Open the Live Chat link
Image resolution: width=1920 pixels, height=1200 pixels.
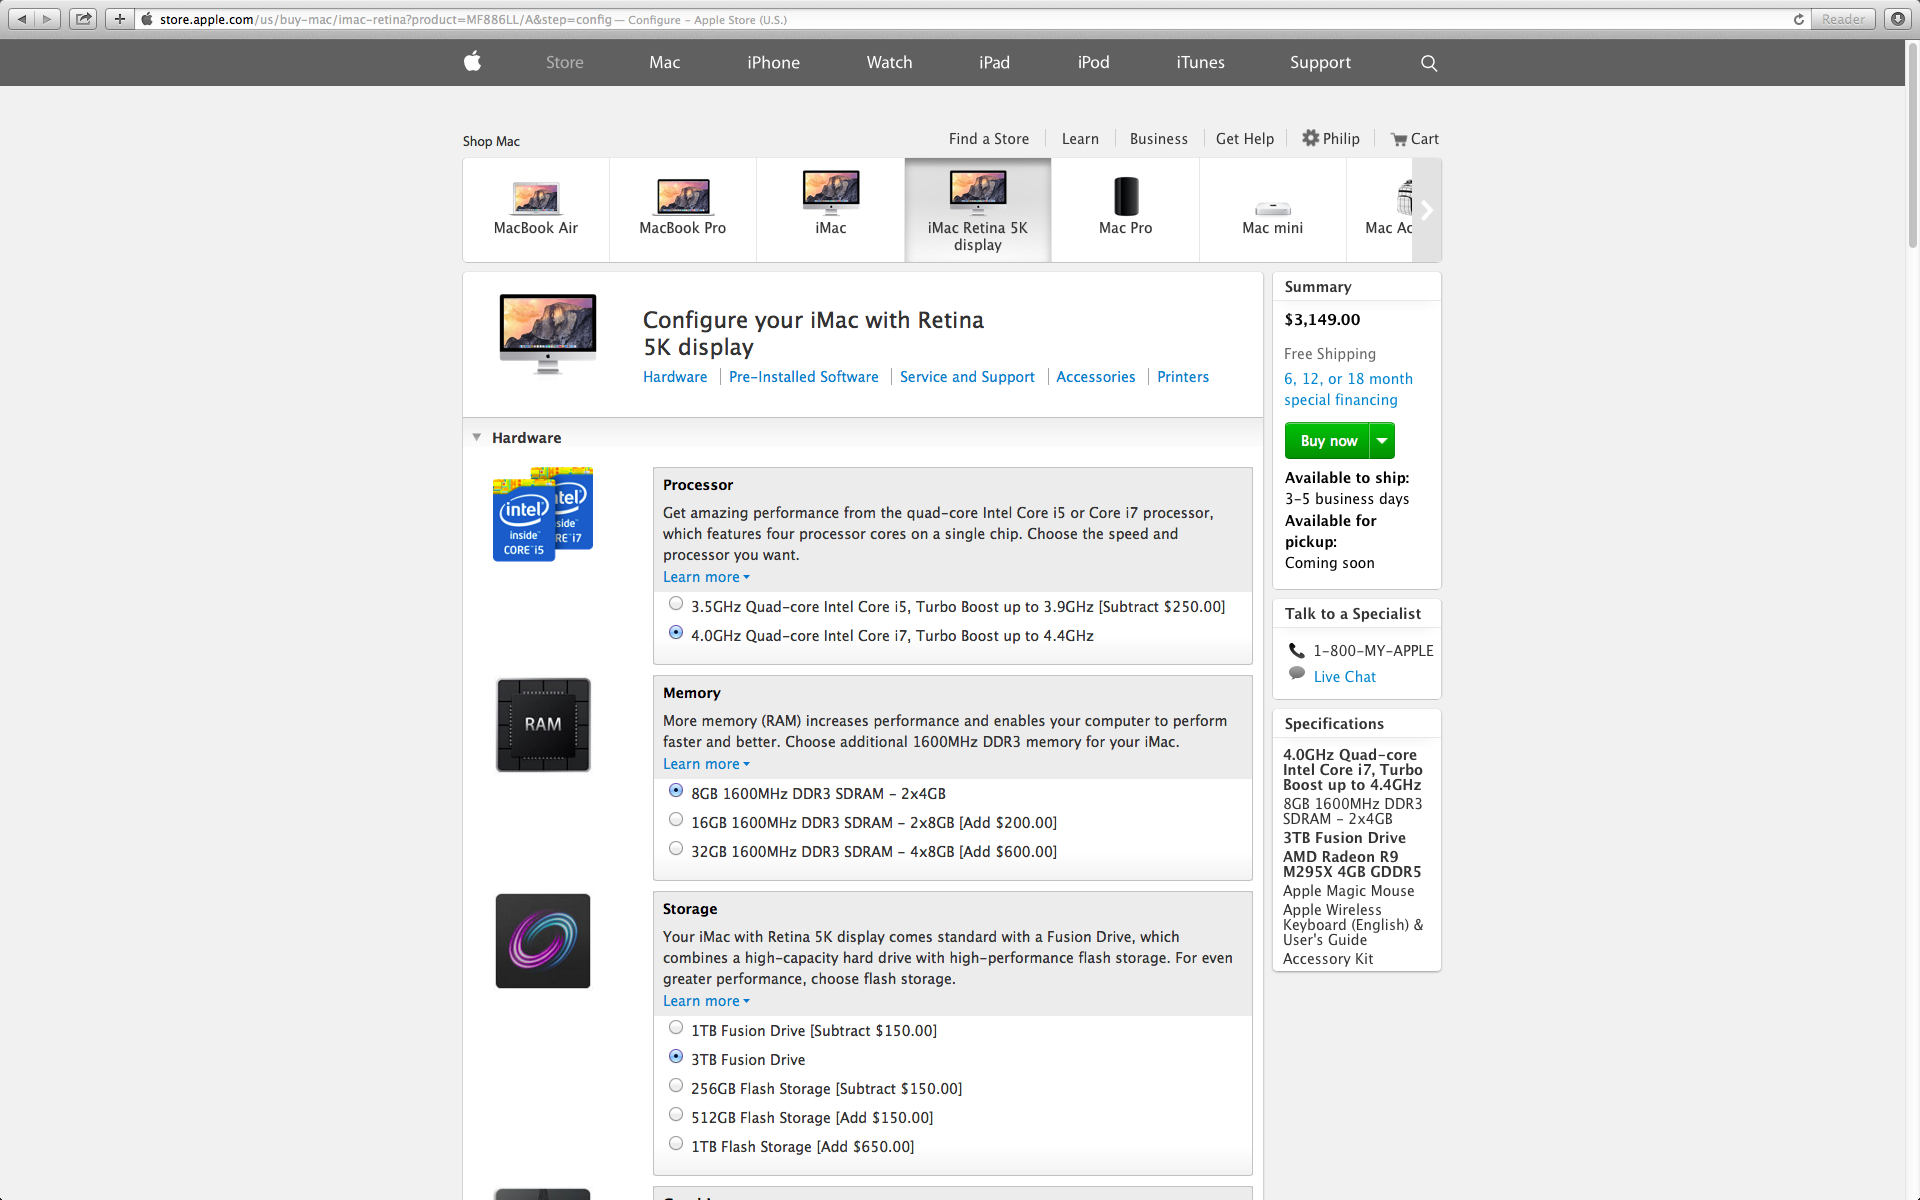1344,677
